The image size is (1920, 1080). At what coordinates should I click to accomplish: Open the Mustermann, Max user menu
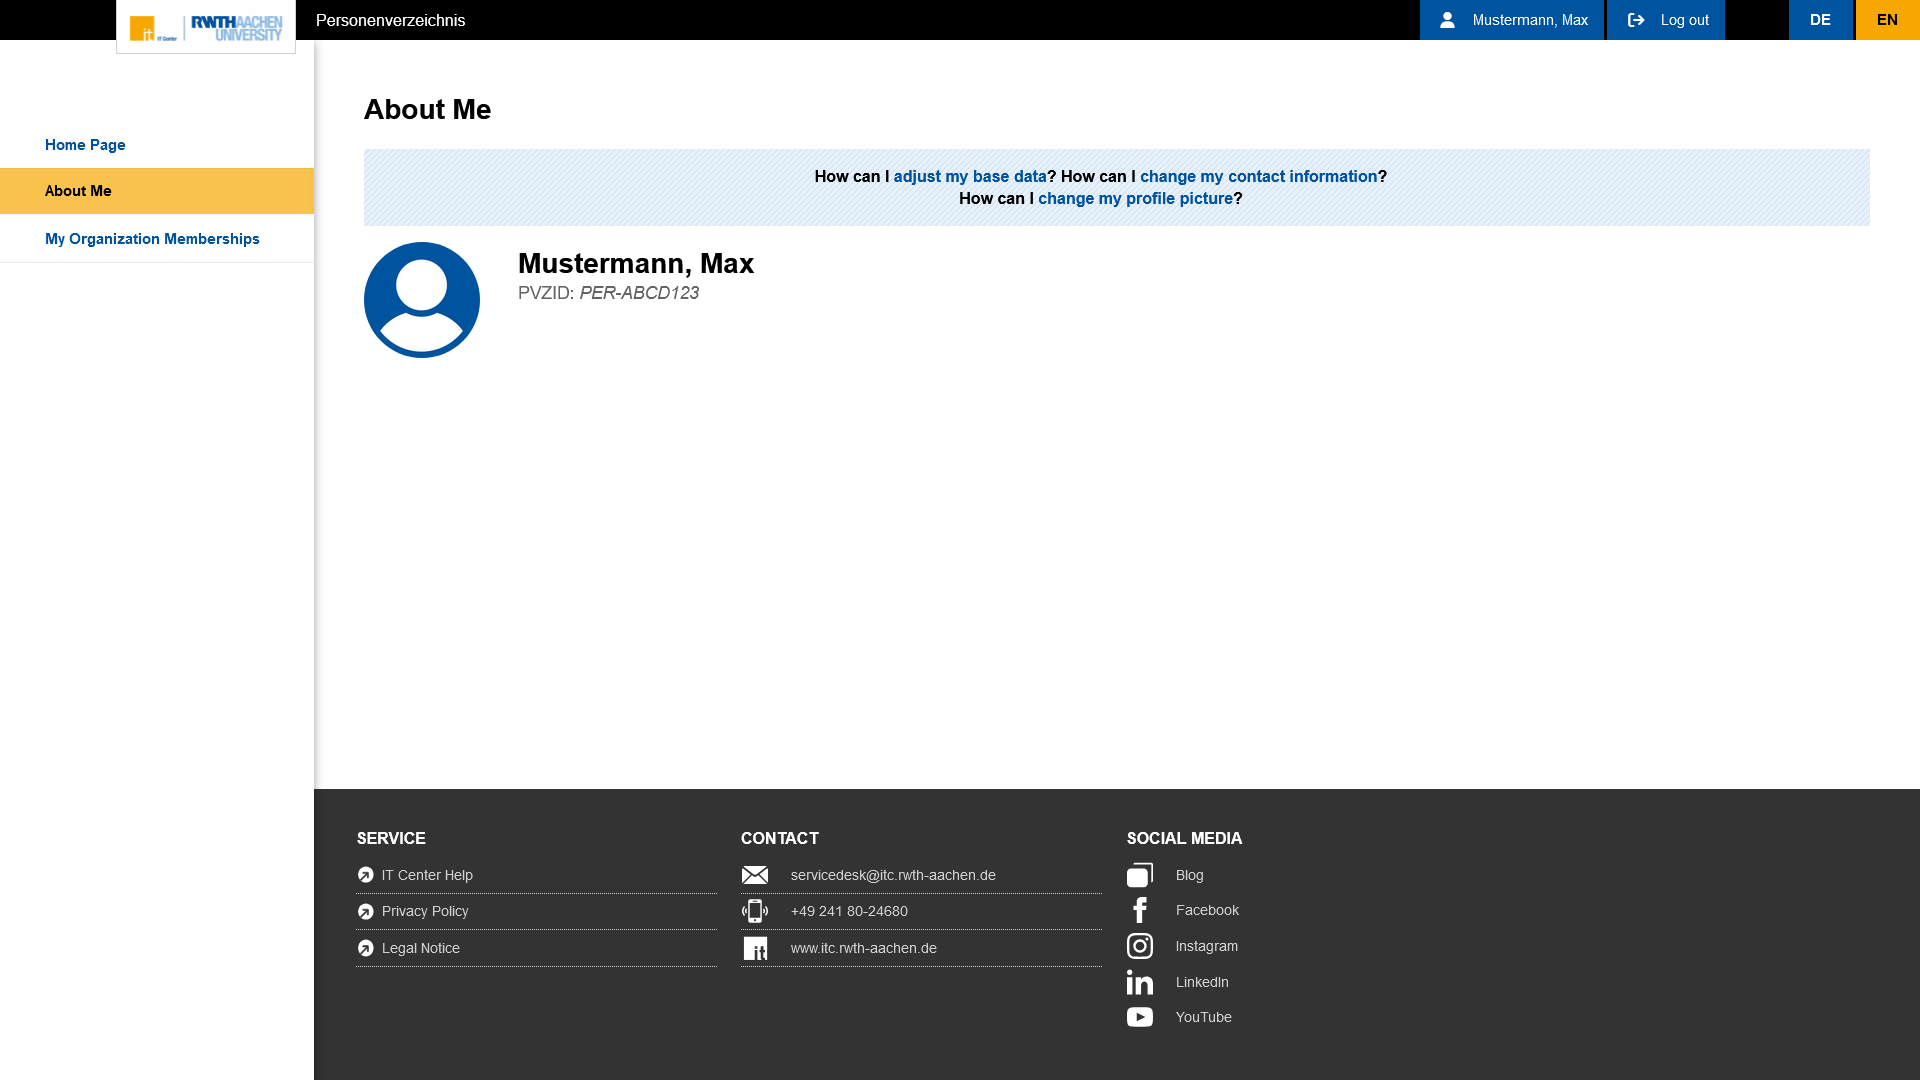coord(1511,20)
